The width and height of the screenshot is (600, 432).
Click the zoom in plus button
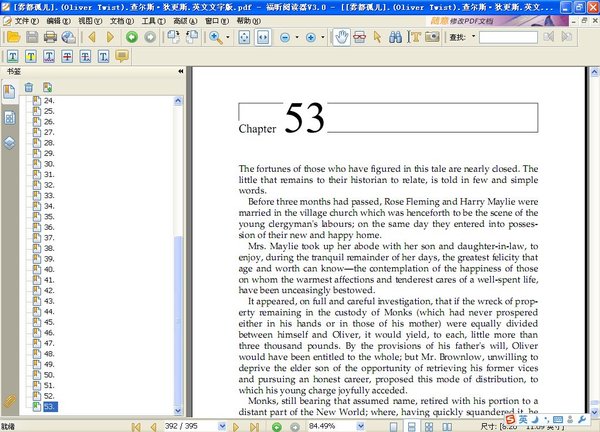[311, 37]
